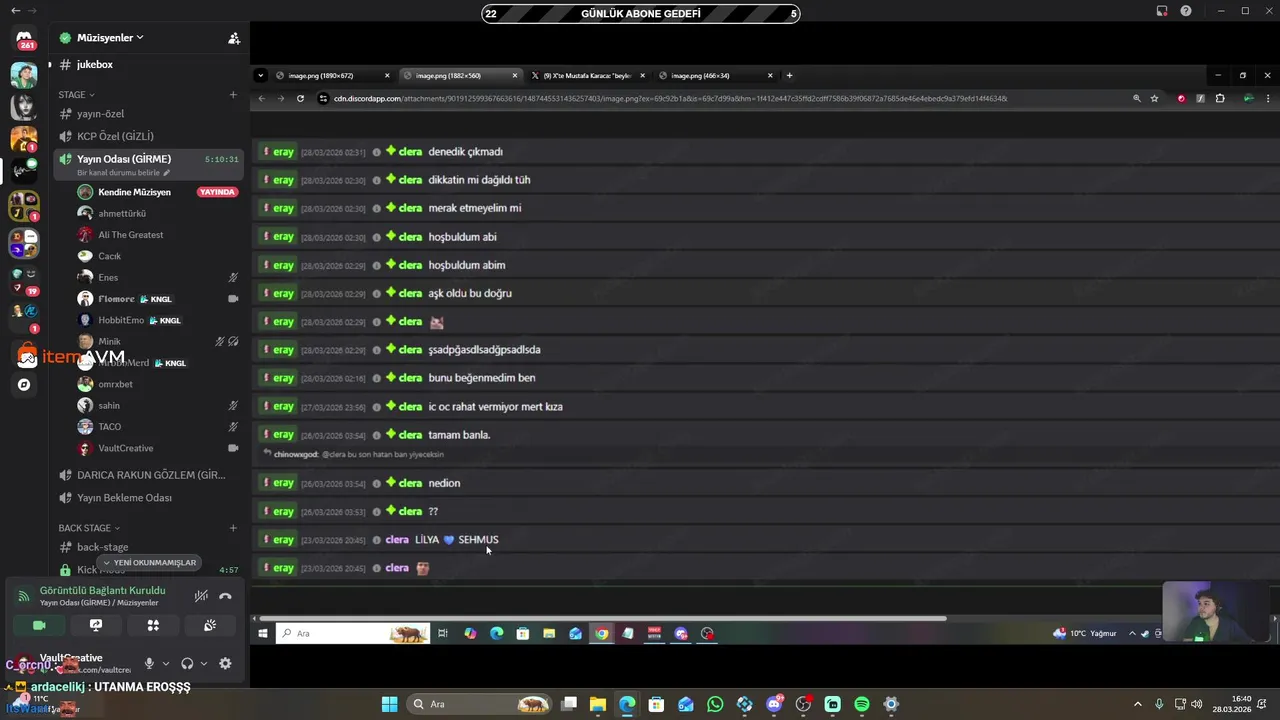
Task: Toggle camera in Discord voice panel
Action: pos(39,625)
